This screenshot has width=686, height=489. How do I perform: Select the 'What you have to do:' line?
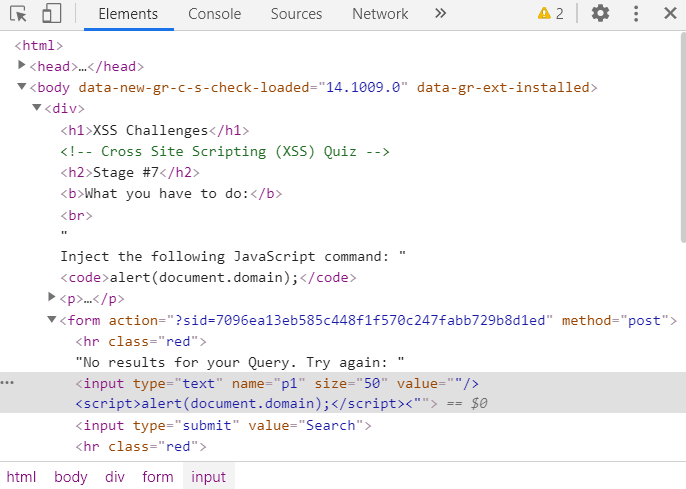click(171, 193)
